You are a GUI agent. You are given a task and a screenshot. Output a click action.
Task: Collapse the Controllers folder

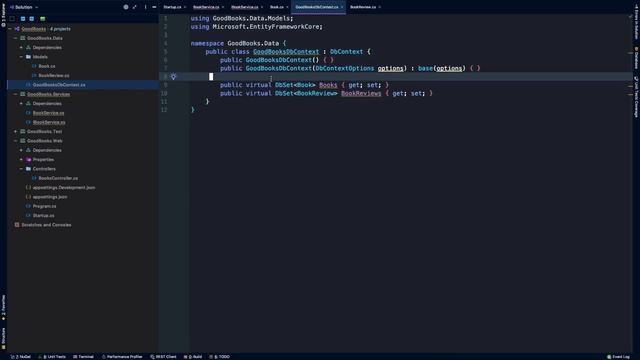point(21,169)
